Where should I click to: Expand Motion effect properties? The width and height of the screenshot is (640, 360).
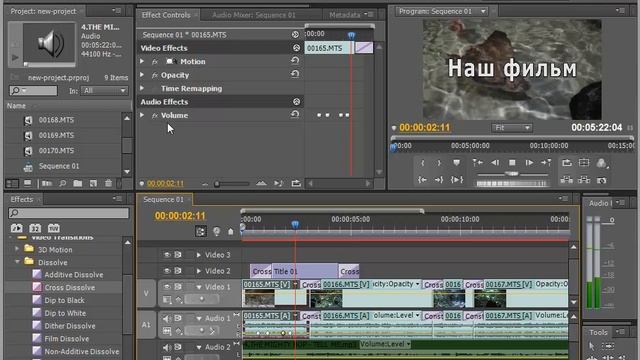tap(142, 61)
